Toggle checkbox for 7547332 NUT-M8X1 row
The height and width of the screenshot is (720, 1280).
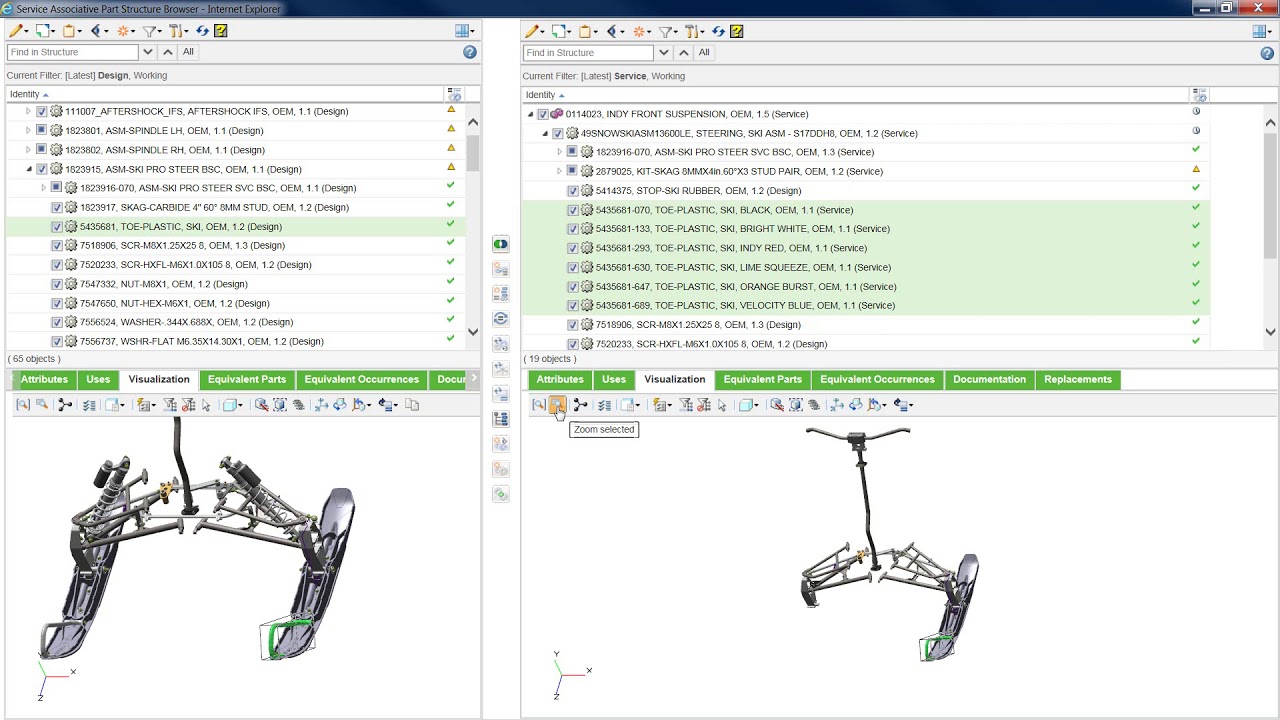click(57, 284)
